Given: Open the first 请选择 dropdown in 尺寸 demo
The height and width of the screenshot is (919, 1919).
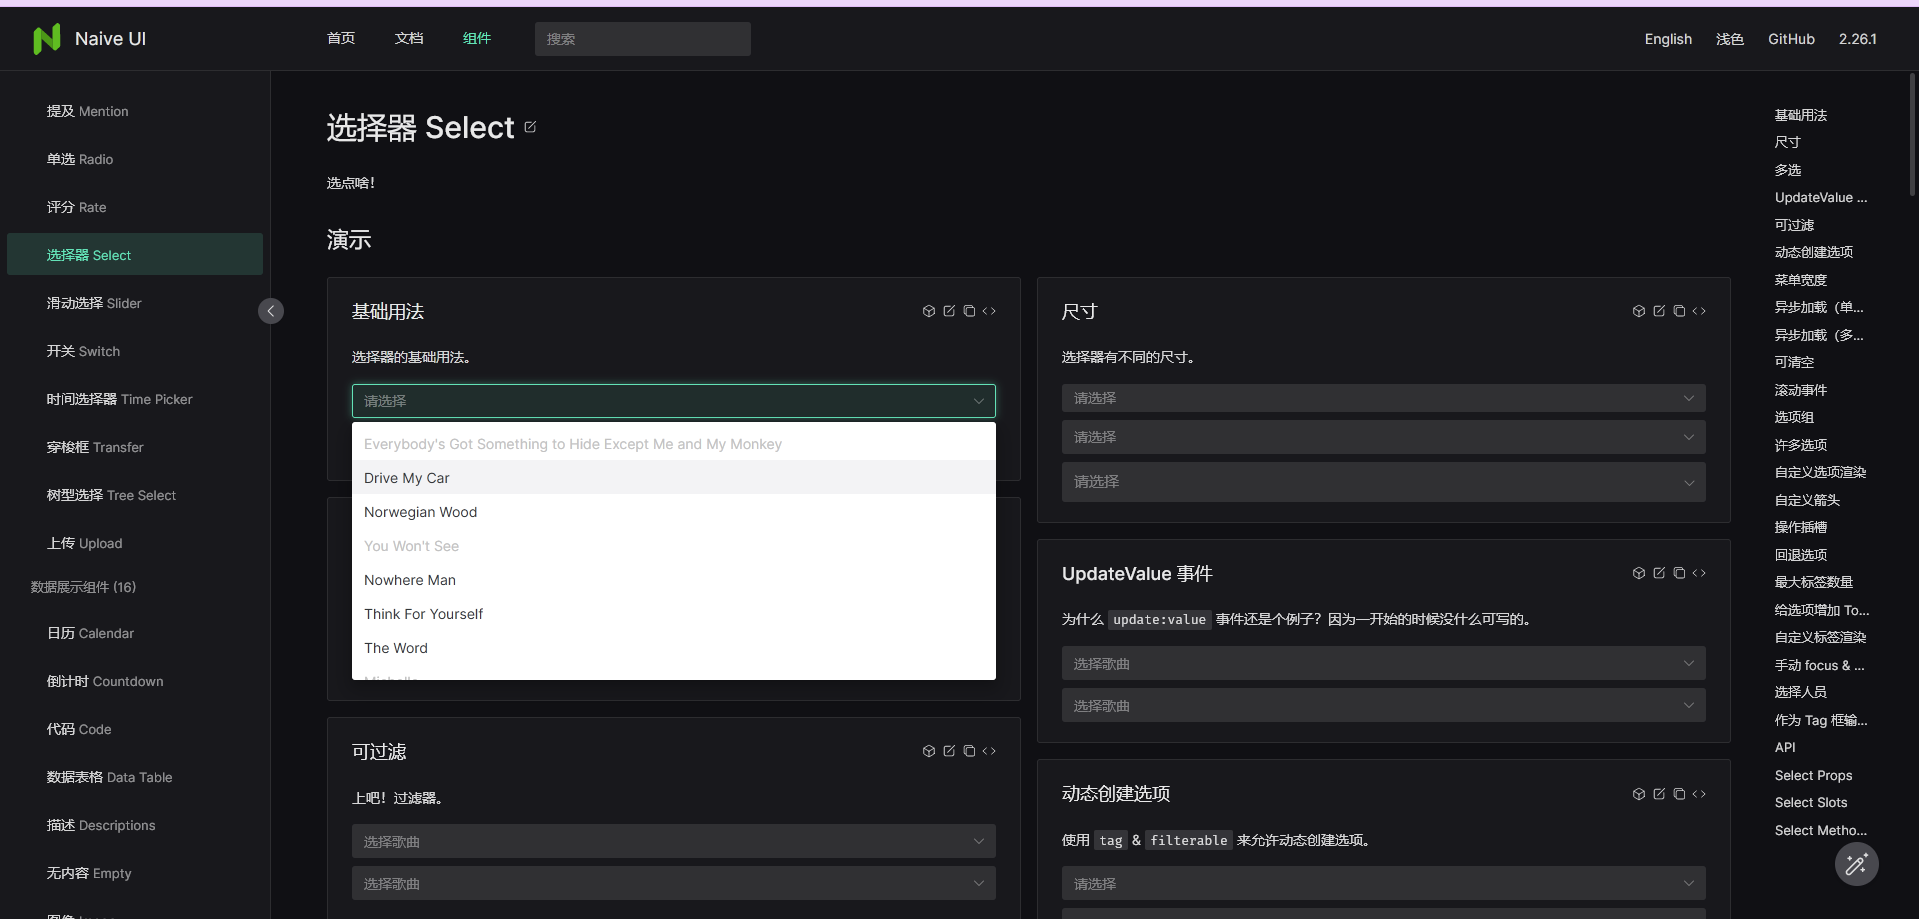Looking at the screenshot, I should pyautogui.click(x=1382, y=397).
